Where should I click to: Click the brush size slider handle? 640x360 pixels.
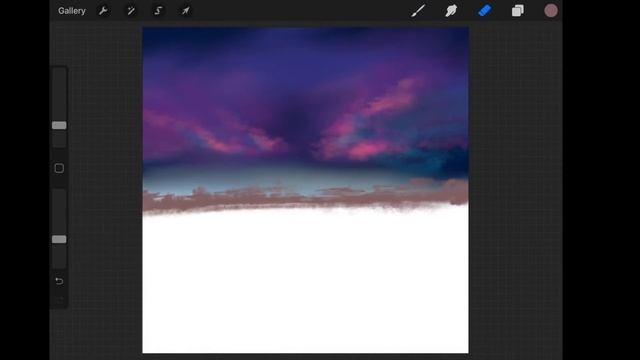(59, 125)
